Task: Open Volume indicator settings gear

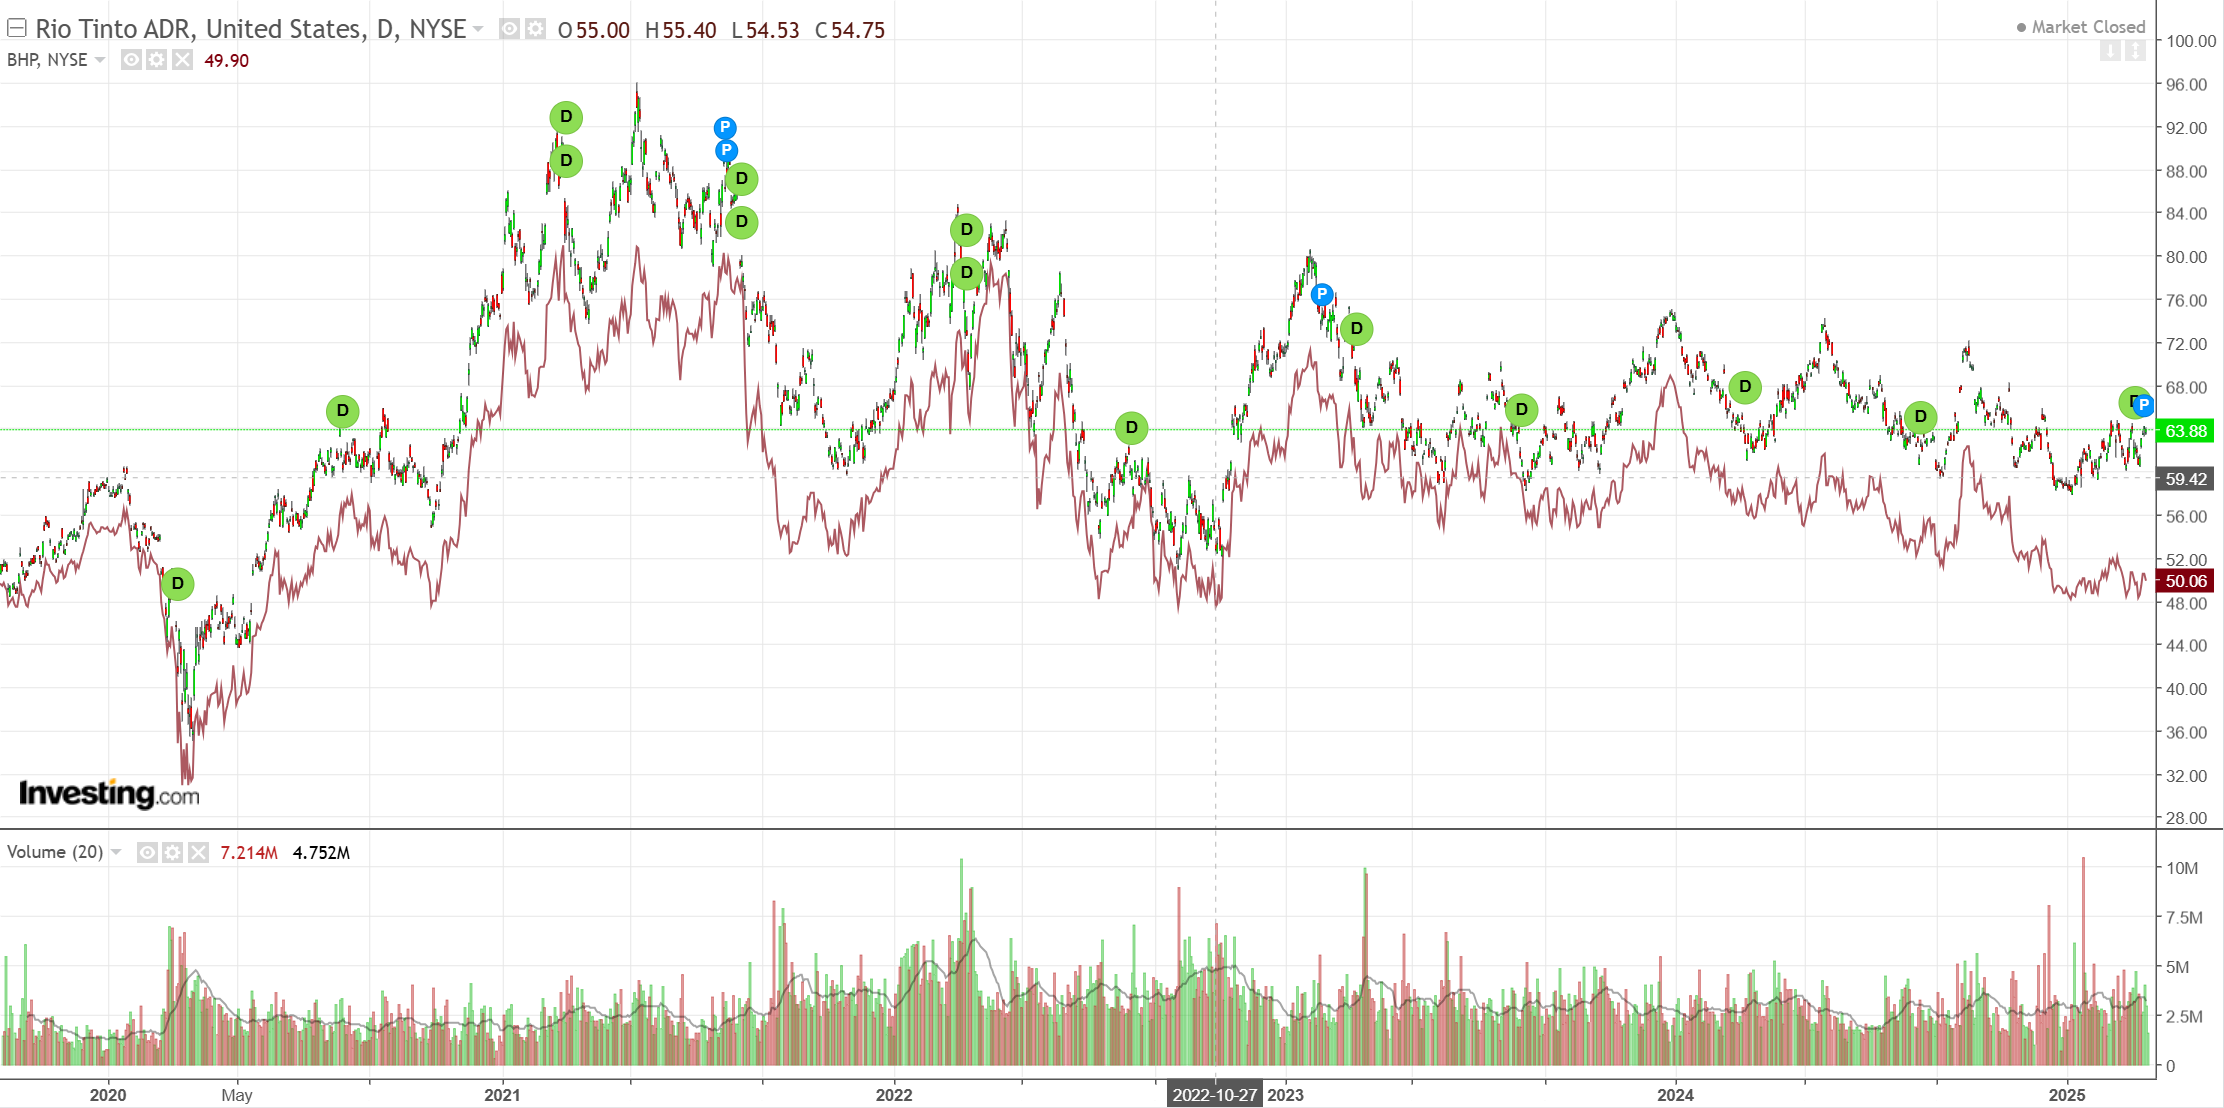Action: [173, 852]
